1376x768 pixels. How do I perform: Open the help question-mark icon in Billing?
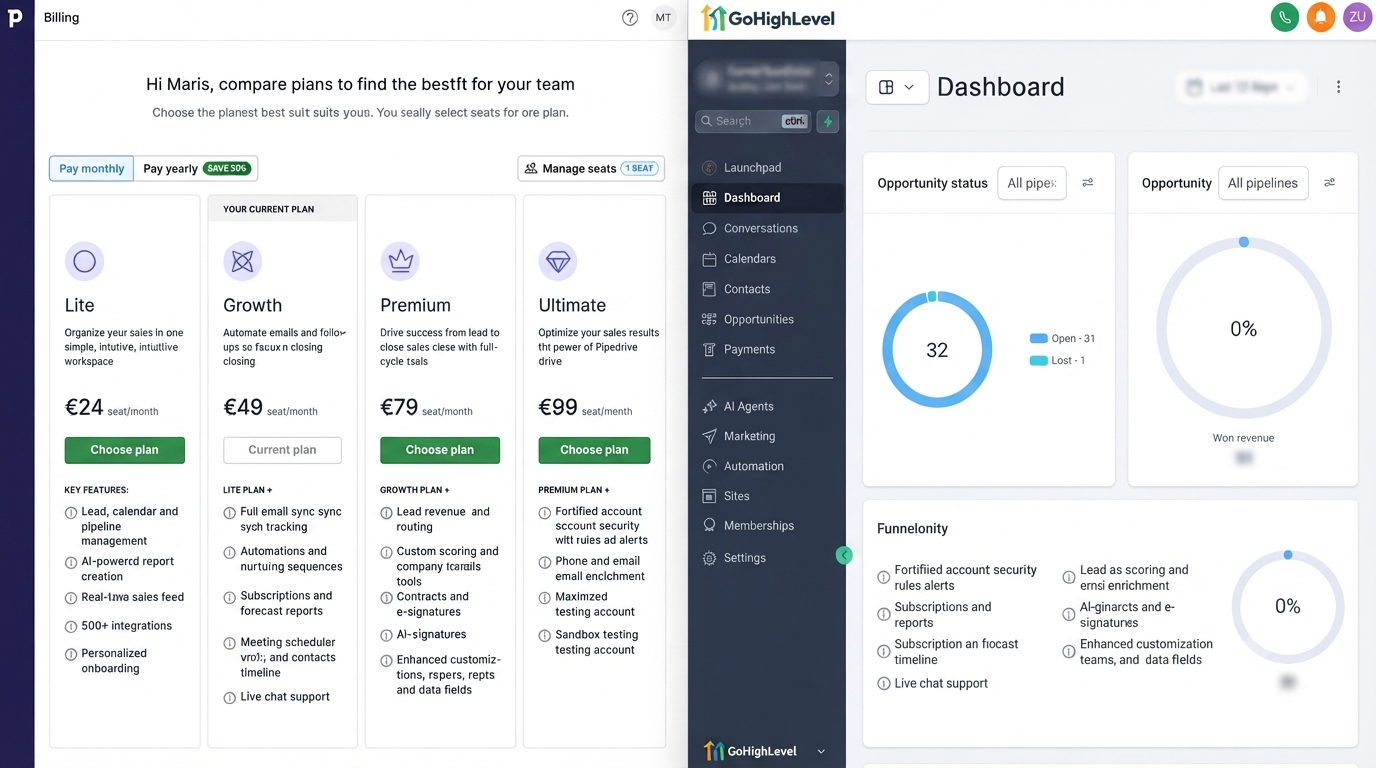pyautogui.click(x=630, y=17)
